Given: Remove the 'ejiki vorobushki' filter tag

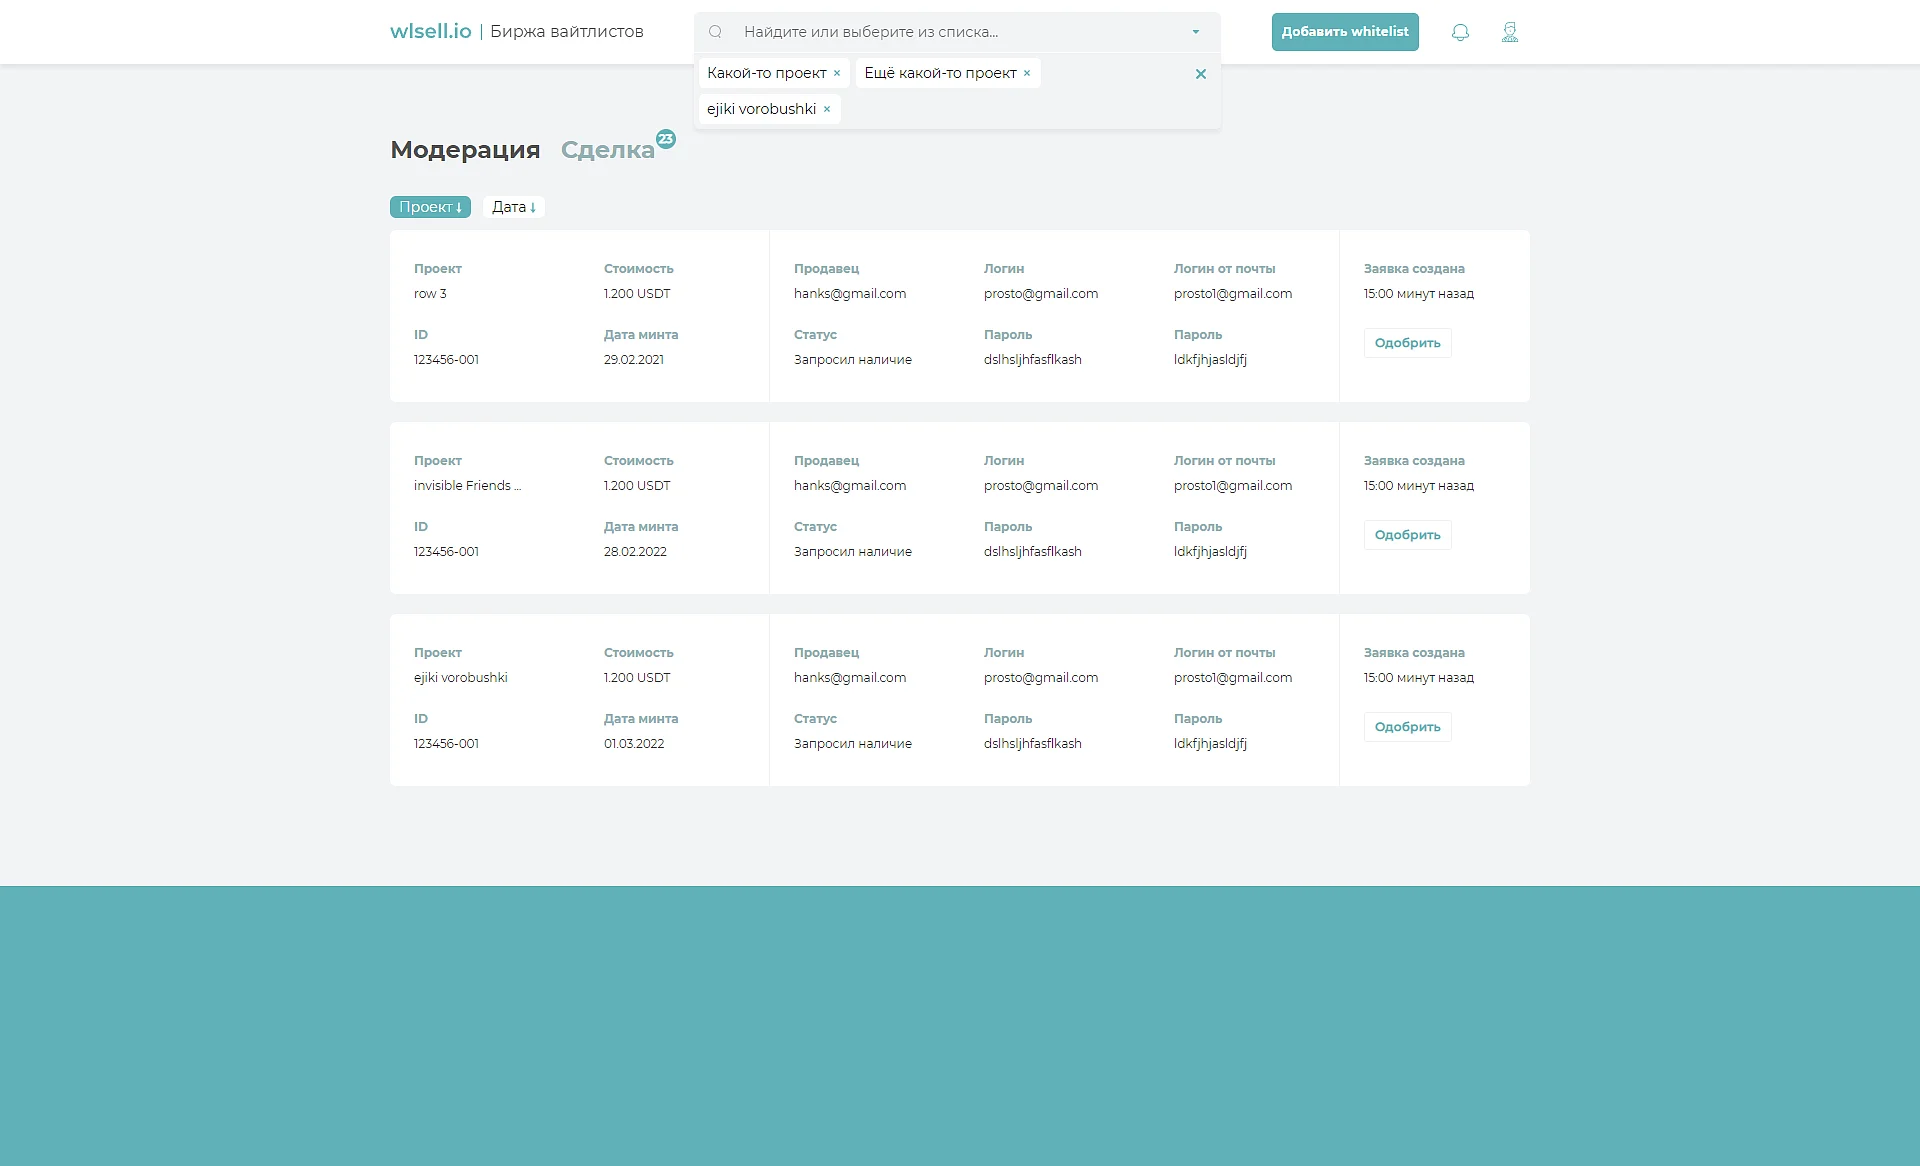Looking at the screenshot, I should [x=827, y=109].
